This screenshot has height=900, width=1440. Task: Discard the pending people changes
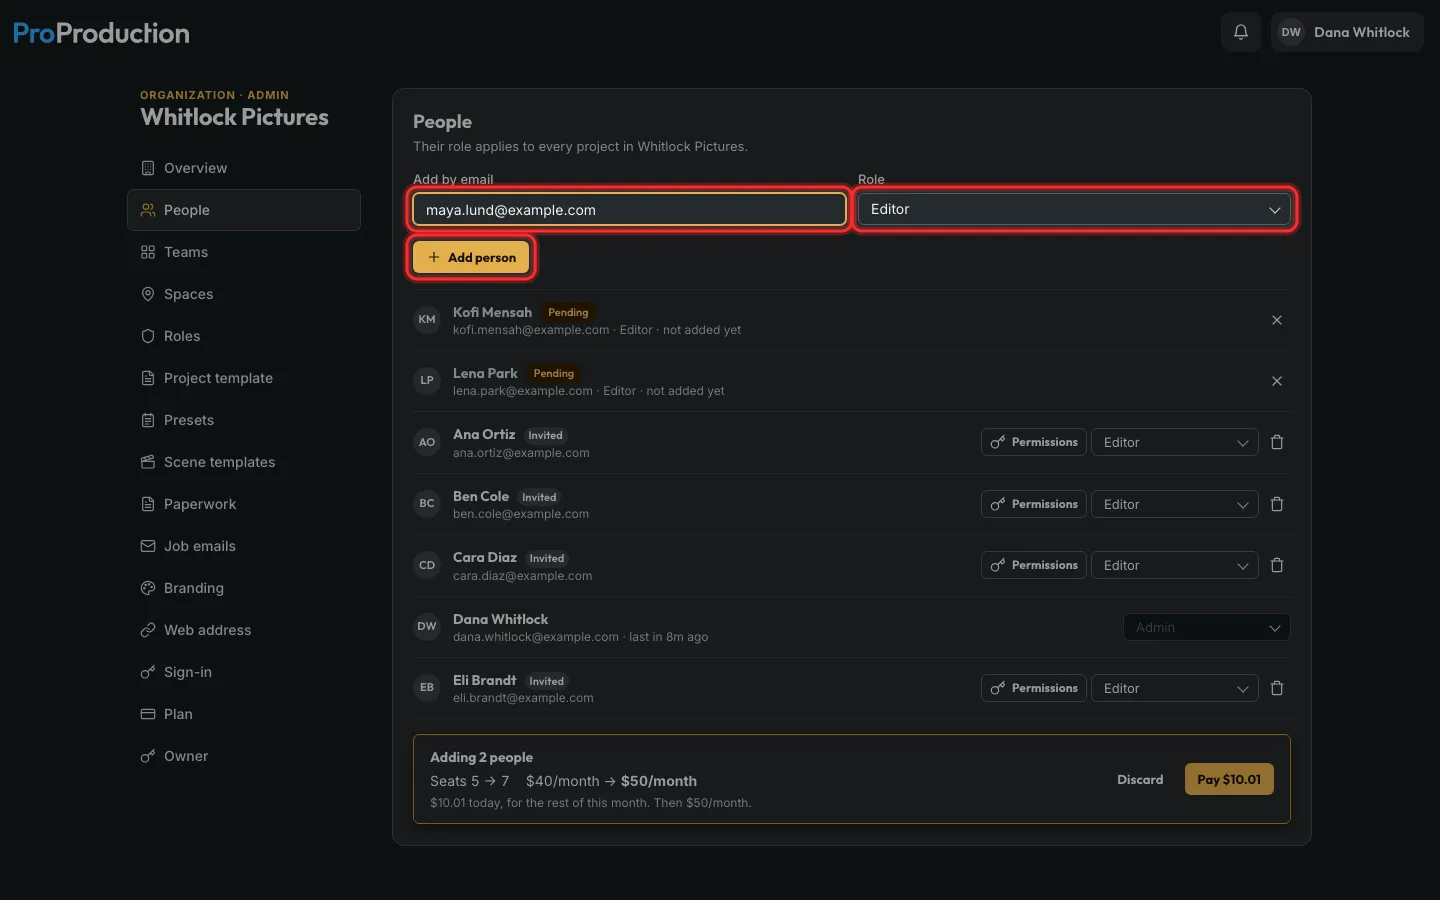1140,779
